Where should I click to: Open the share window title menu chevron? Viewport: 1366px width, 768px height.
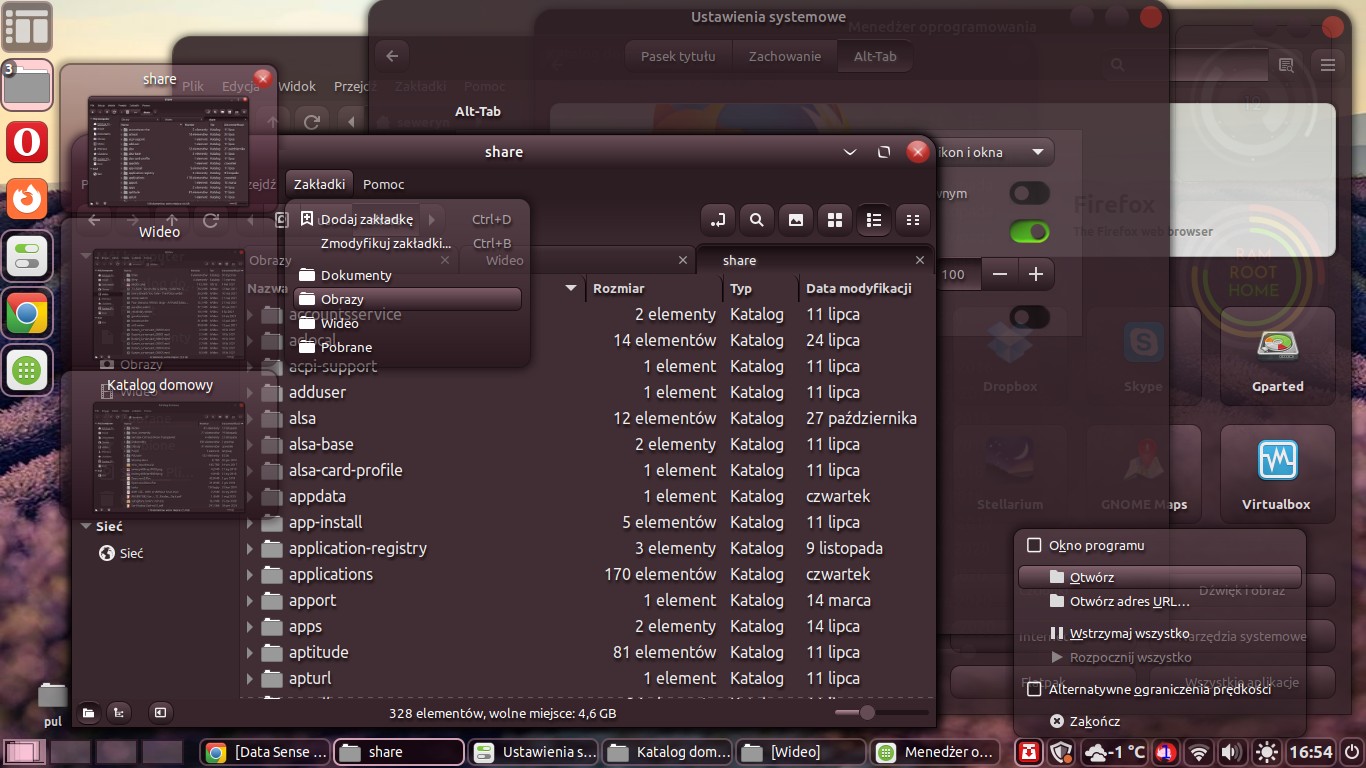[x=850, y=152]
